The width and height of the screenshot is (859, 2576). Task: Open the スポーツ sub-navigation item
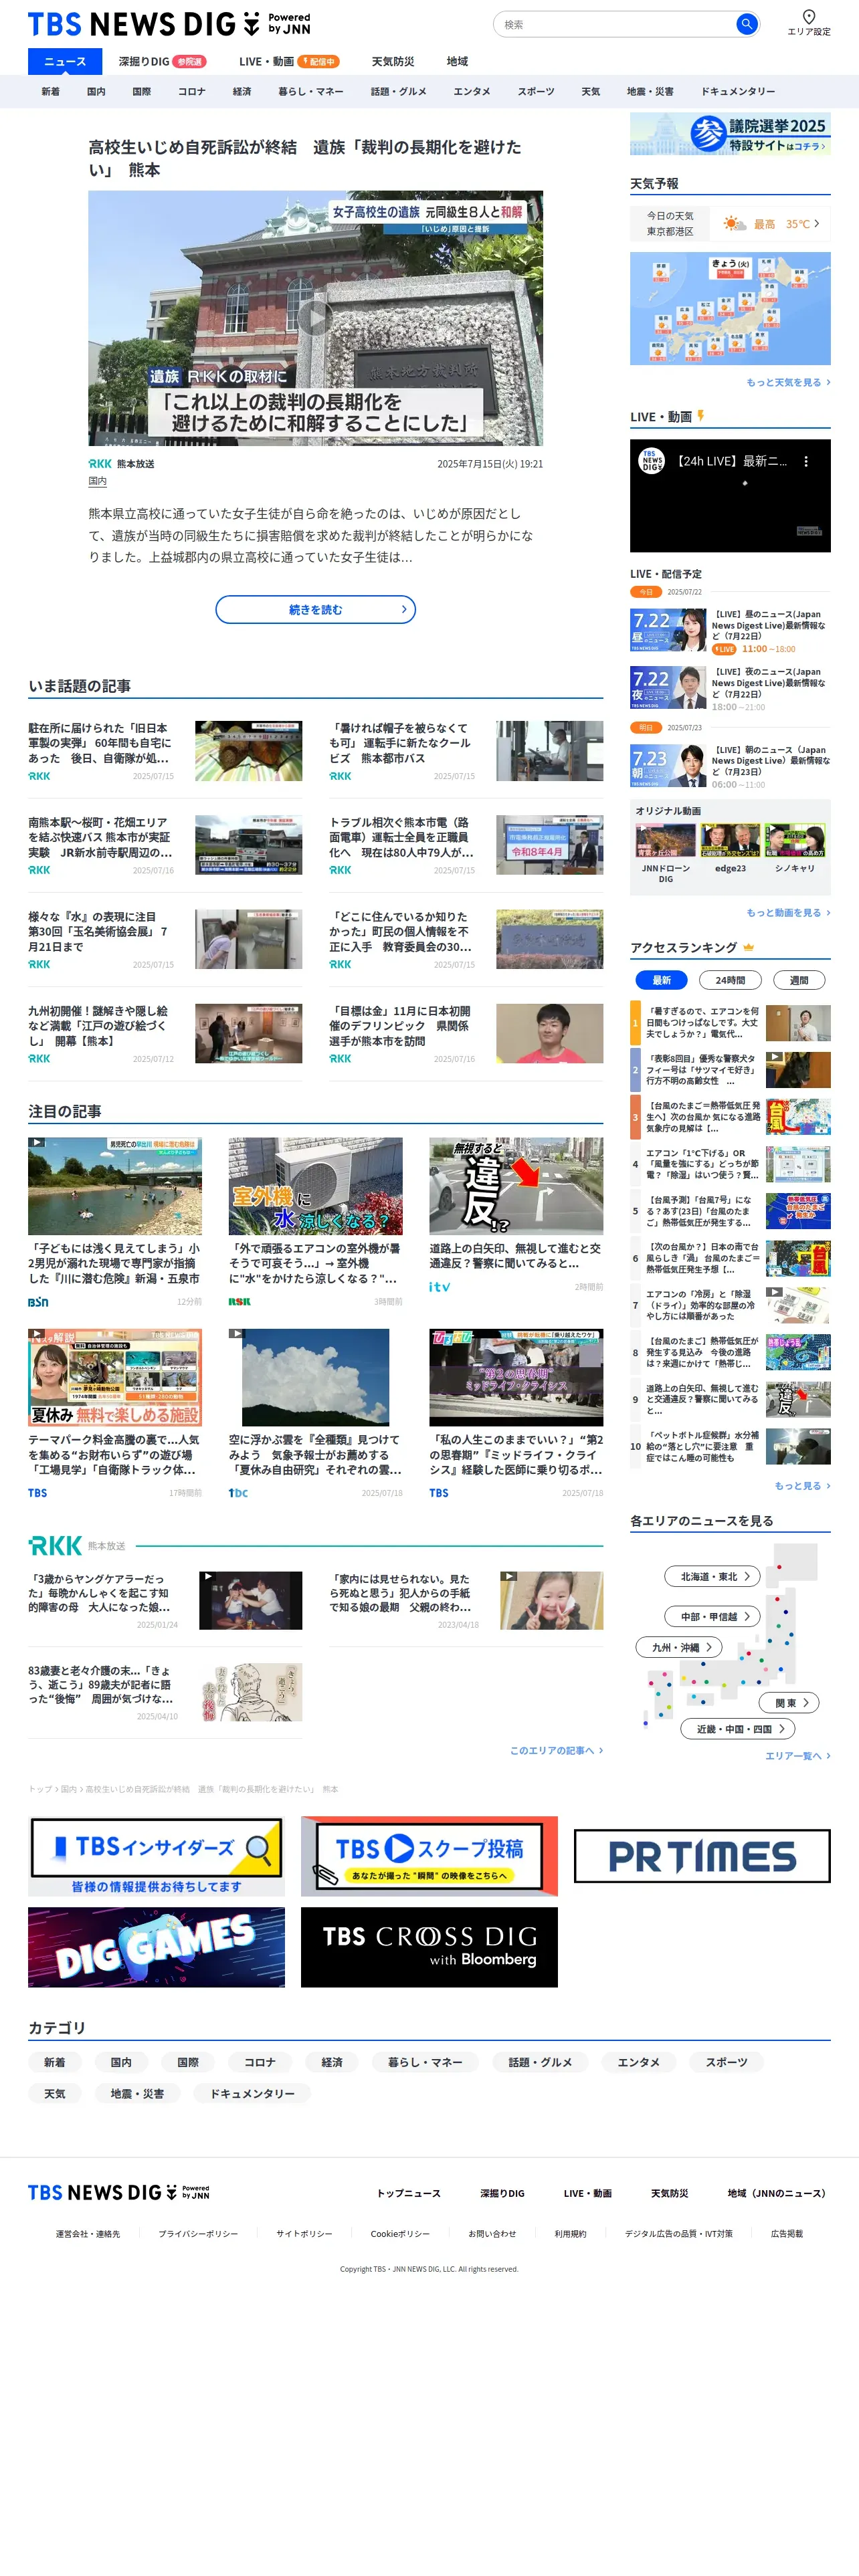coord(536,91)
